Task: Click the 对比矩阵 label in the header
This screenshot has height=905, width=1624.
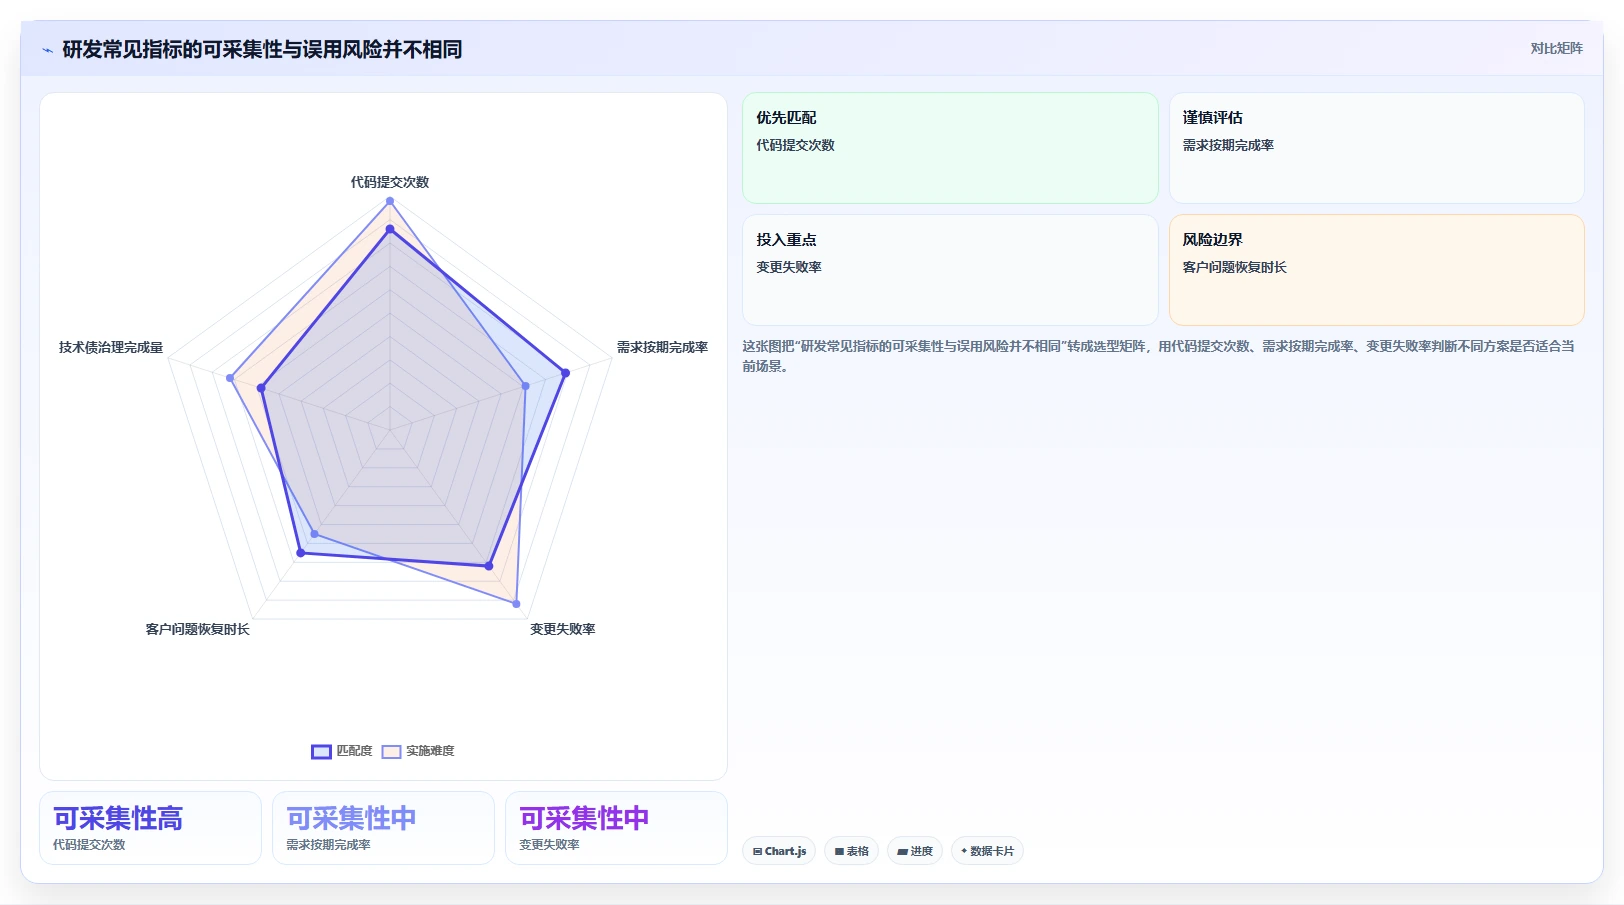Action: 1556,48
